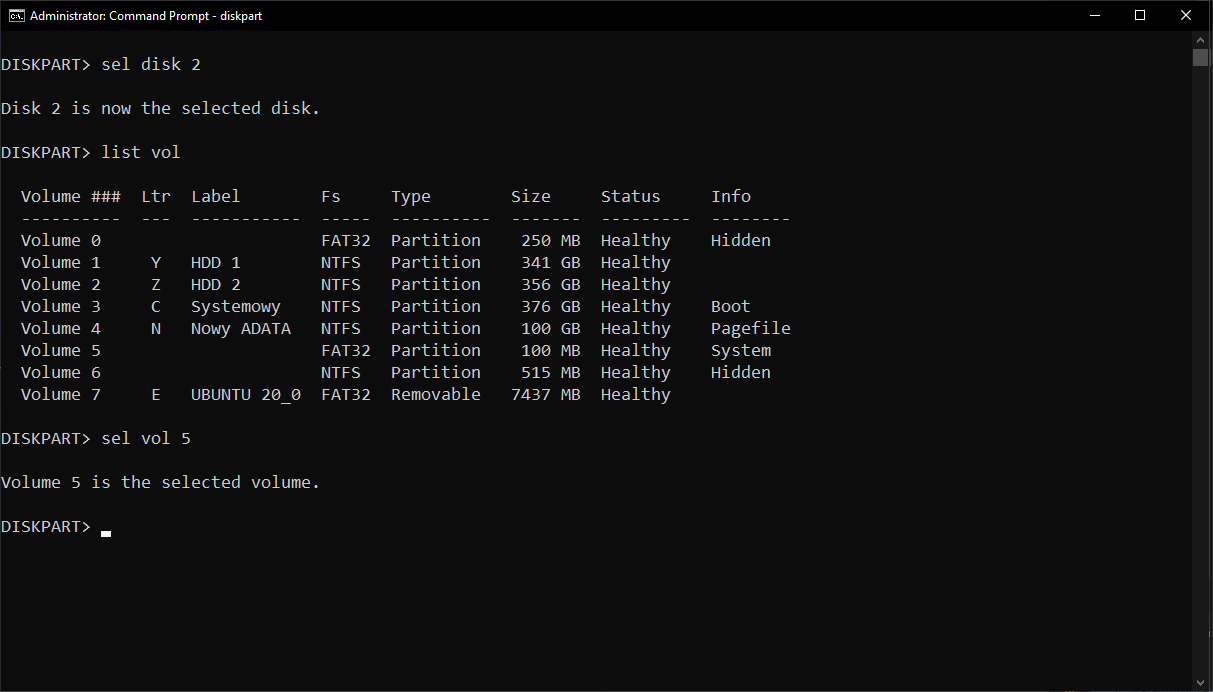
Task: Click the Pagefile label on Volume 4
Action: pos(750,328)
